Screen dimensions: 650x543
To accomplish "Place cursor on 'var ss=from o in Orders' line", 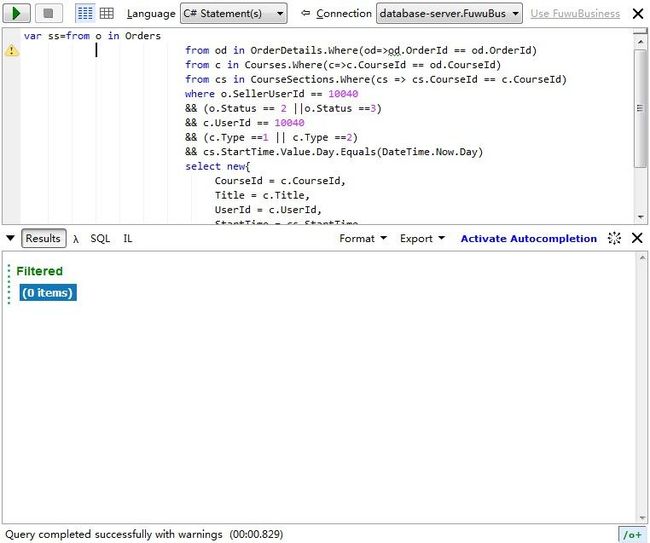I will tap(92, 36).
